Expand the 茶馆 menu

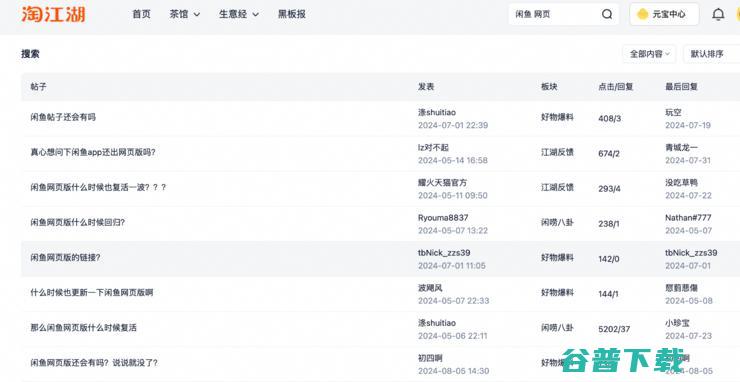pyautogui.click(x=185, y=14)
